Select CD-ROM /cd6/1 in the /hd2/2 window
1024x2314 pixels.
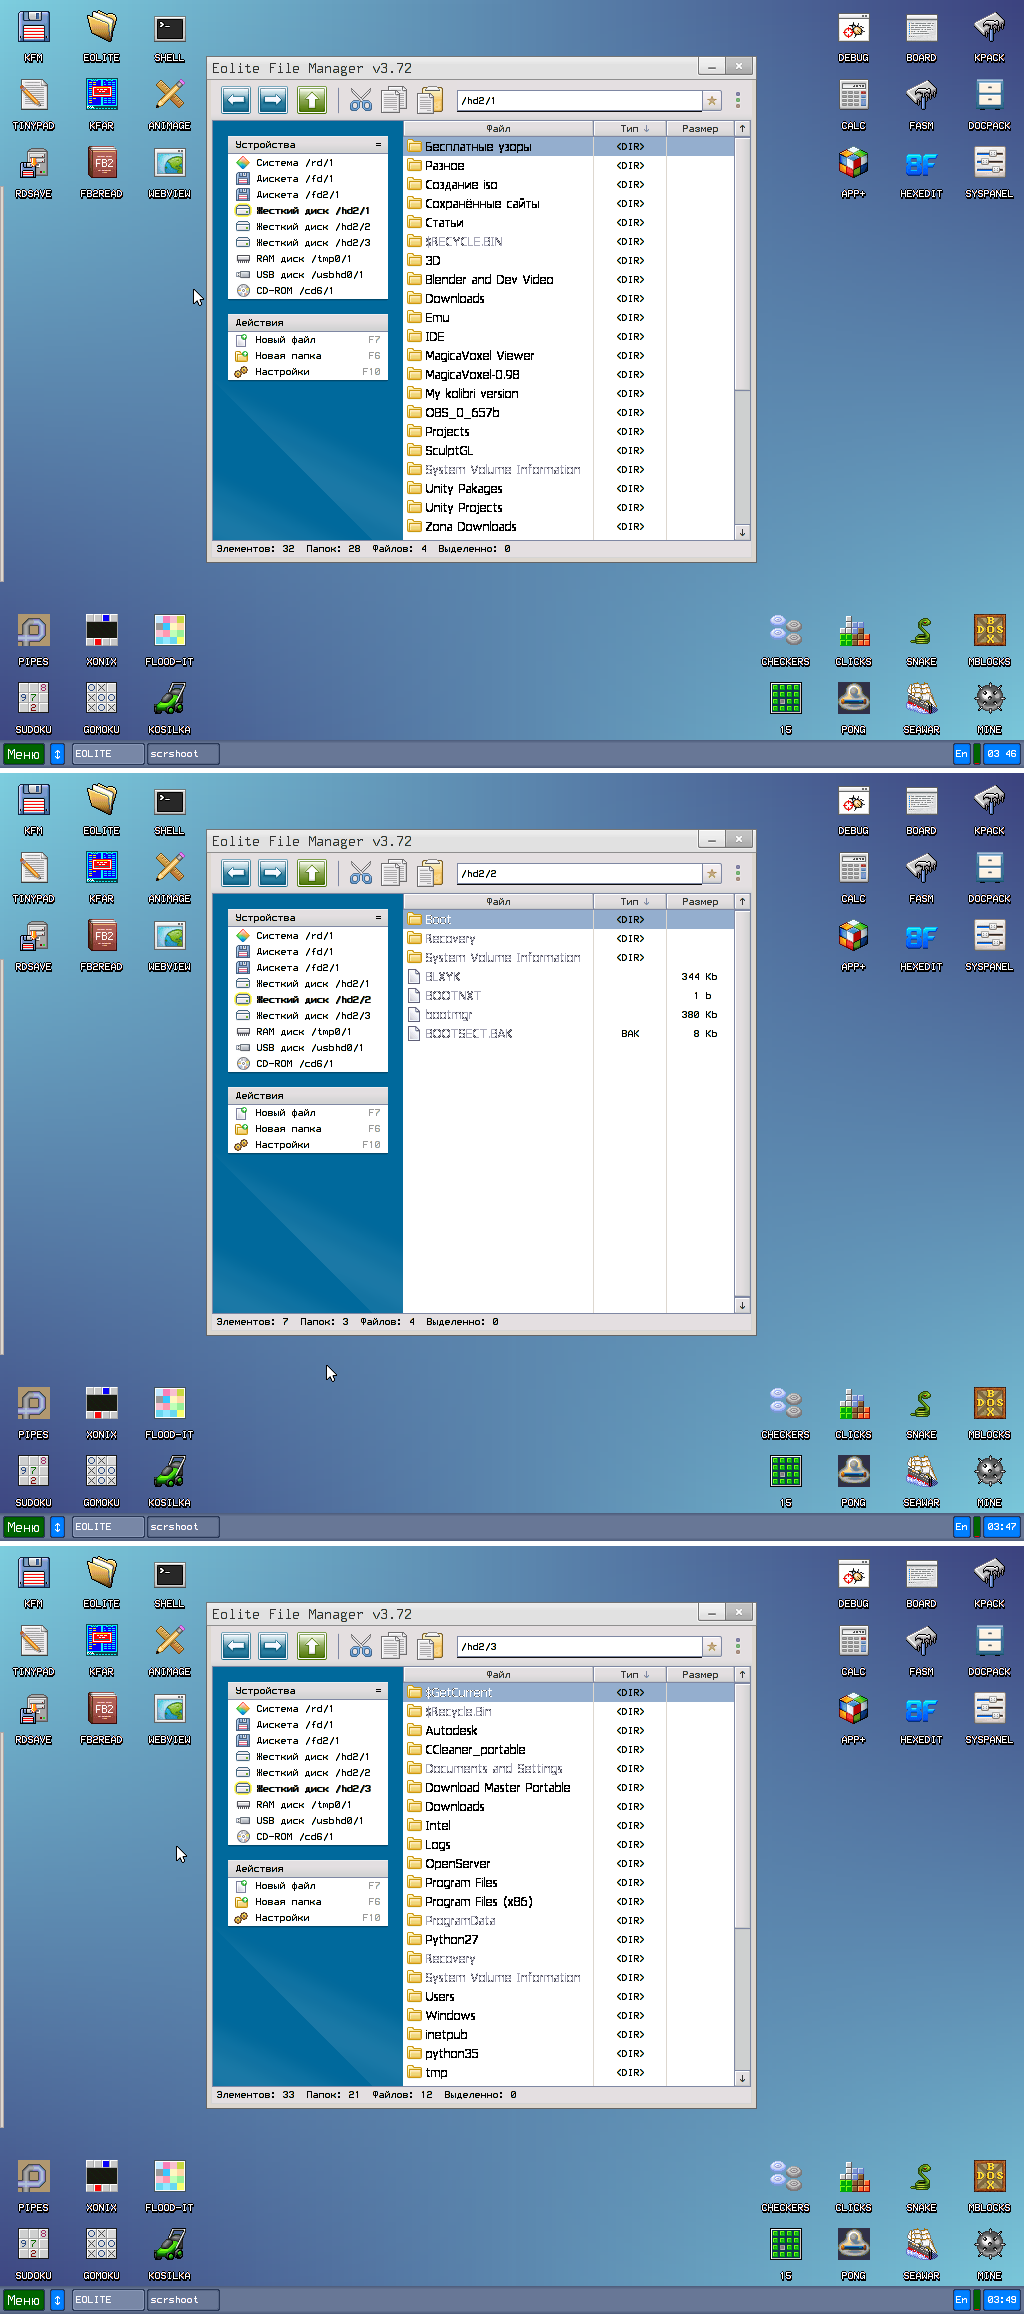[294, 1064]
